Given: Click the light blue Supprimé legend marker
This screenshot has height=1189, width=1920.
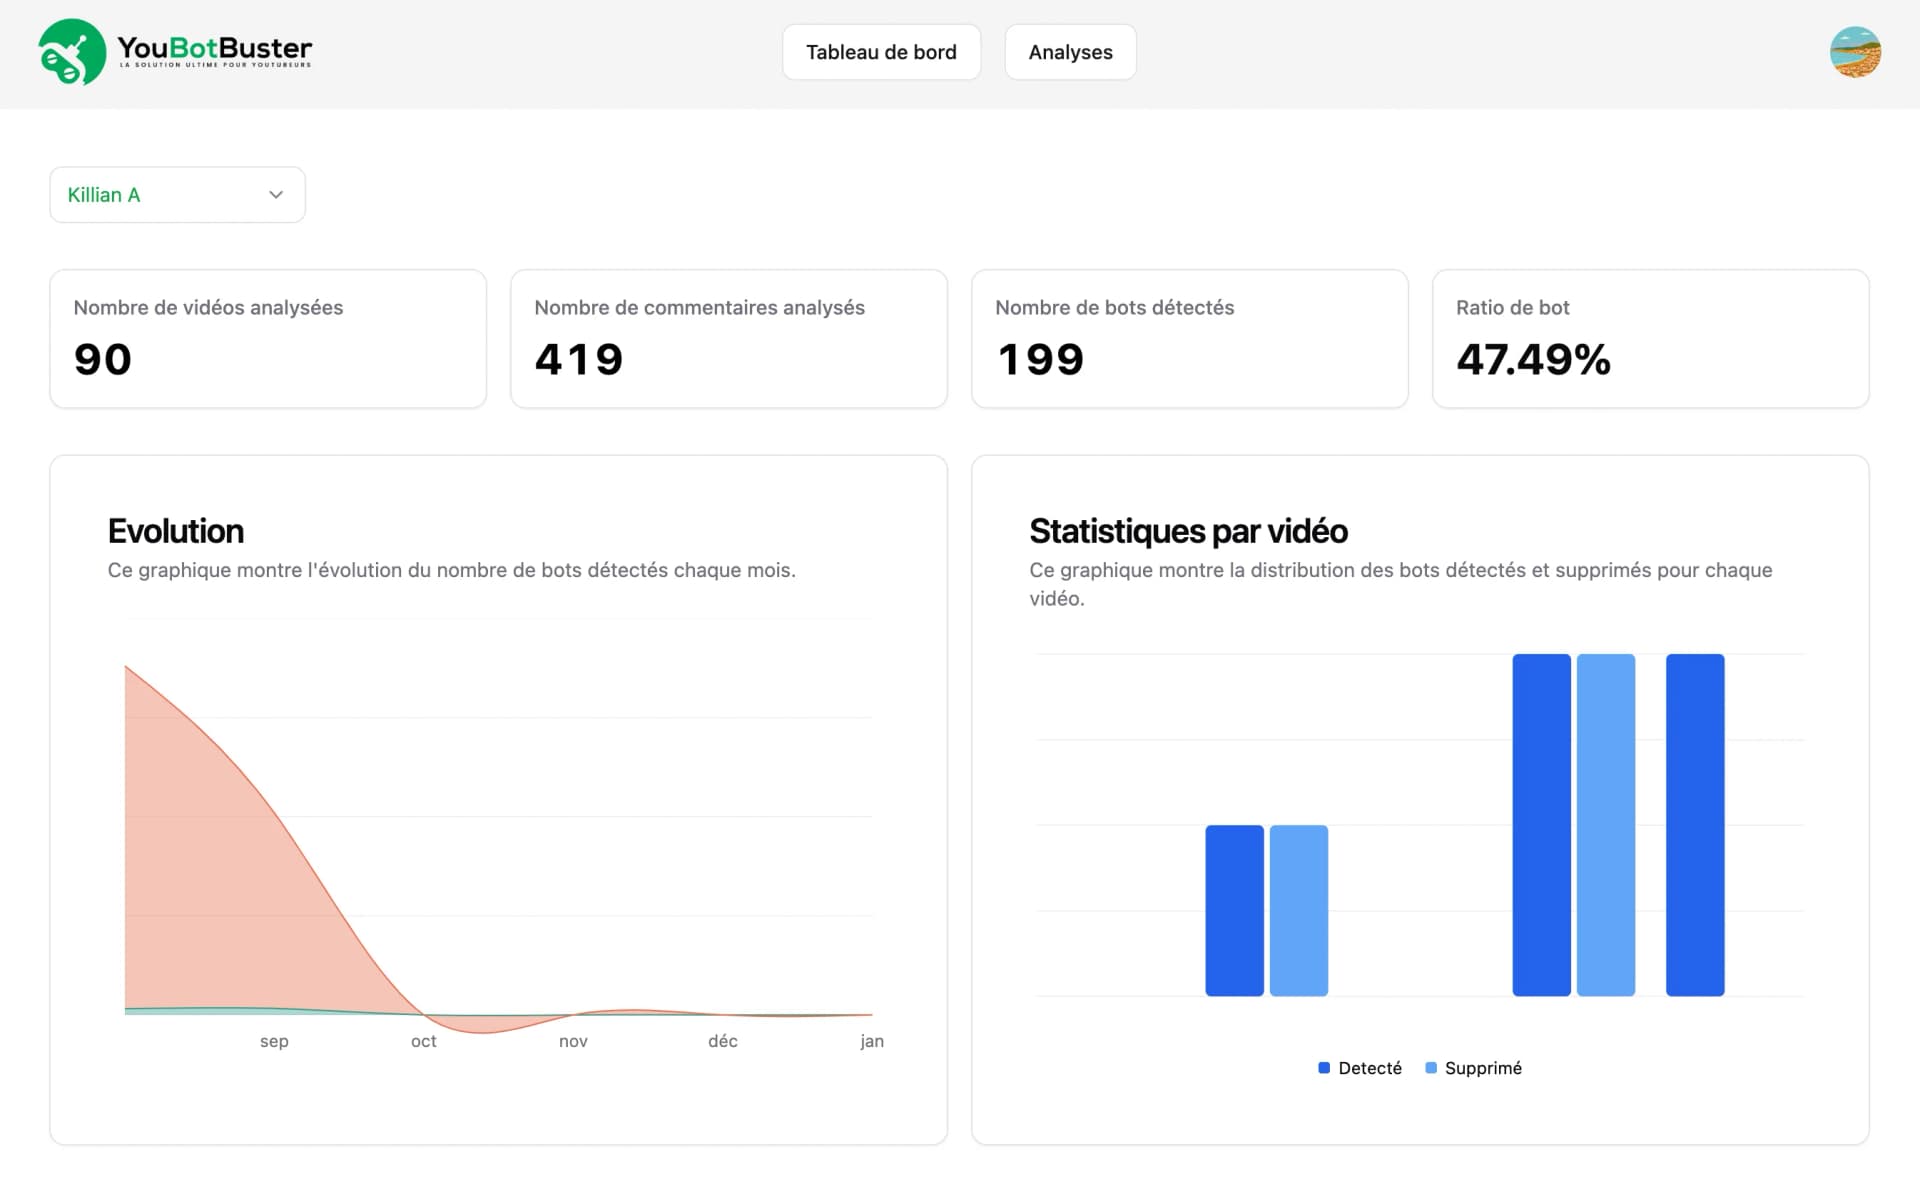Looking at the screenshot, I should tap(1432, 1067).
